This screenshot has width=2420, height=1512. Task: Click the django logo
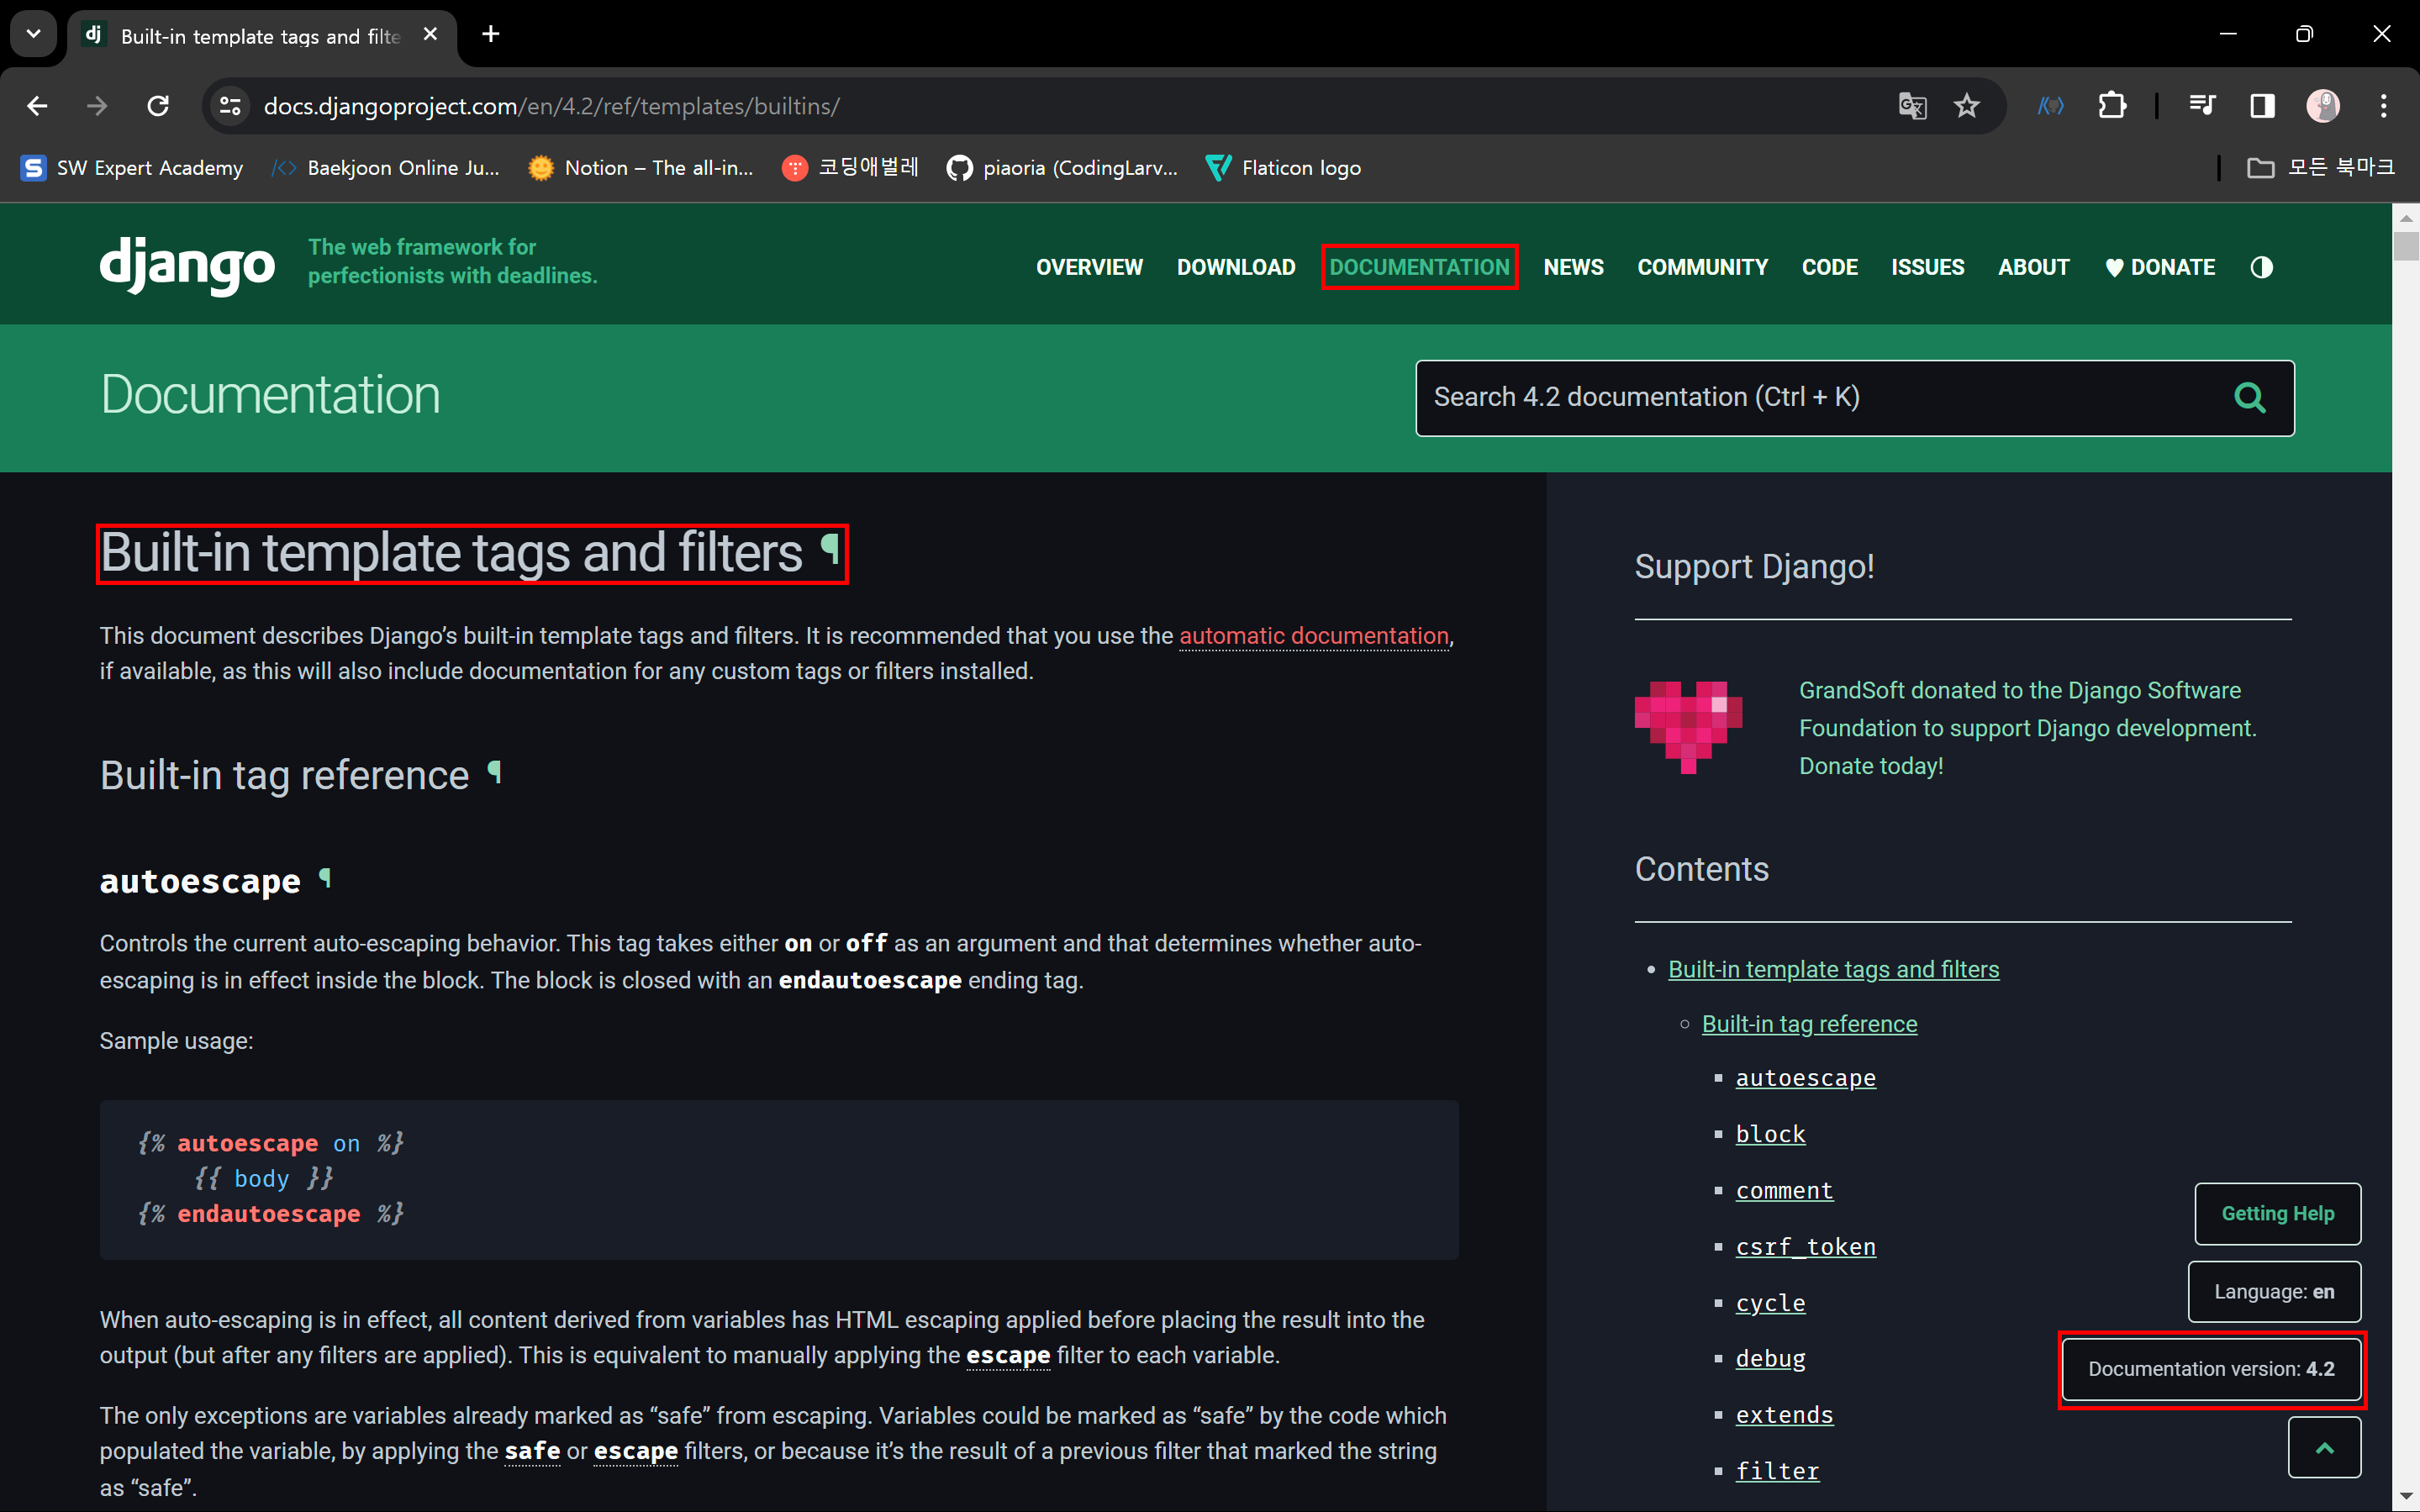187,265
